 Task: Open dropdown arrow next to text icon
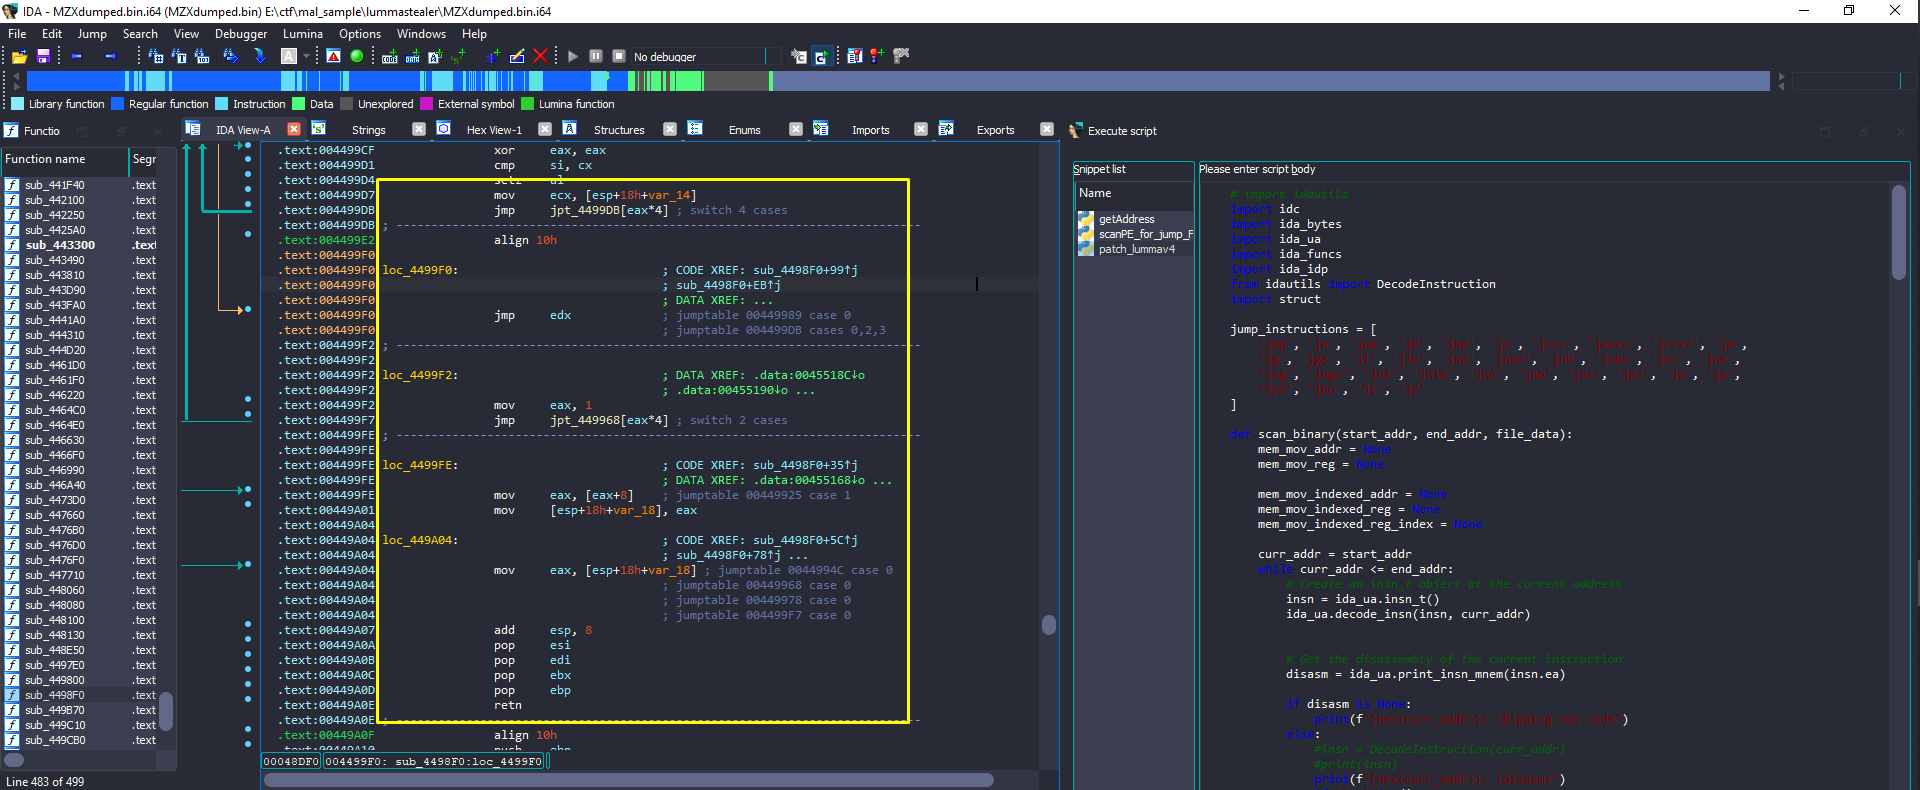point(306,57)
